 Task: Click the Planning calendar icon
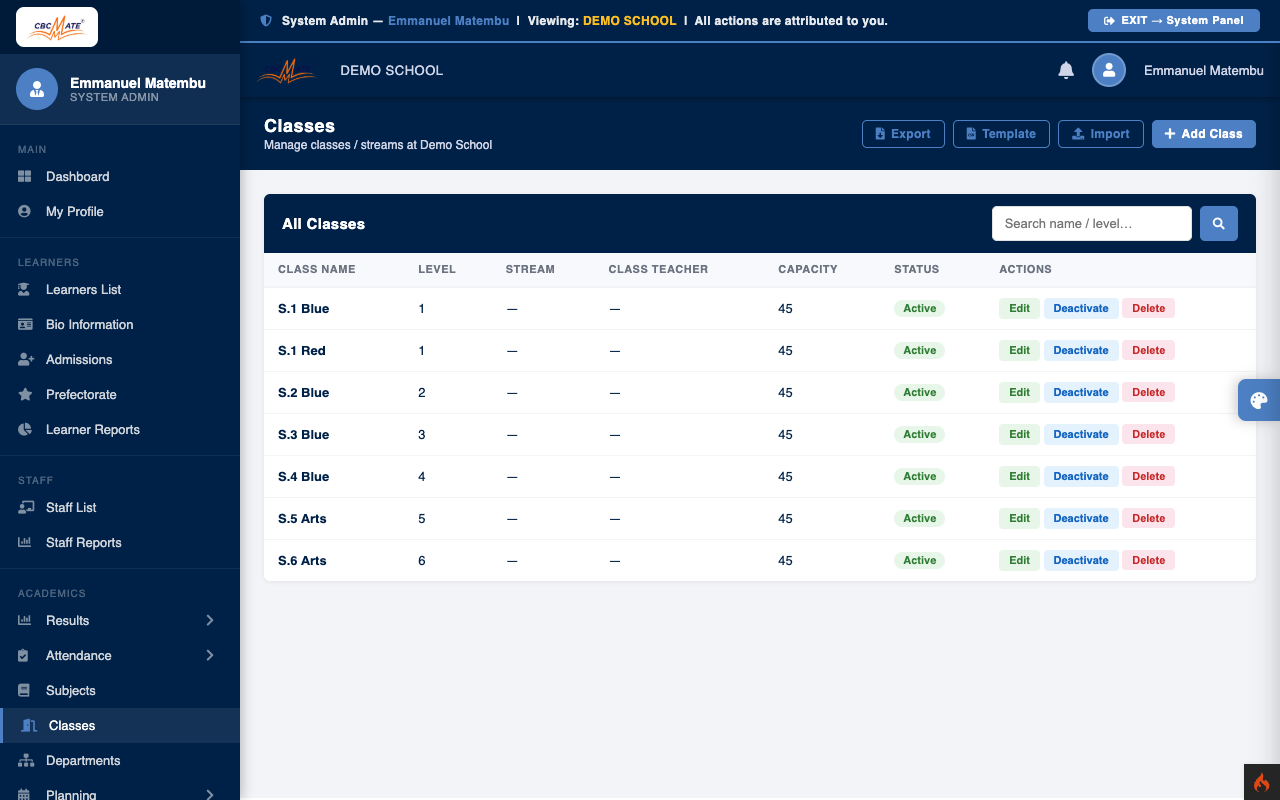[x=24, y=795]
